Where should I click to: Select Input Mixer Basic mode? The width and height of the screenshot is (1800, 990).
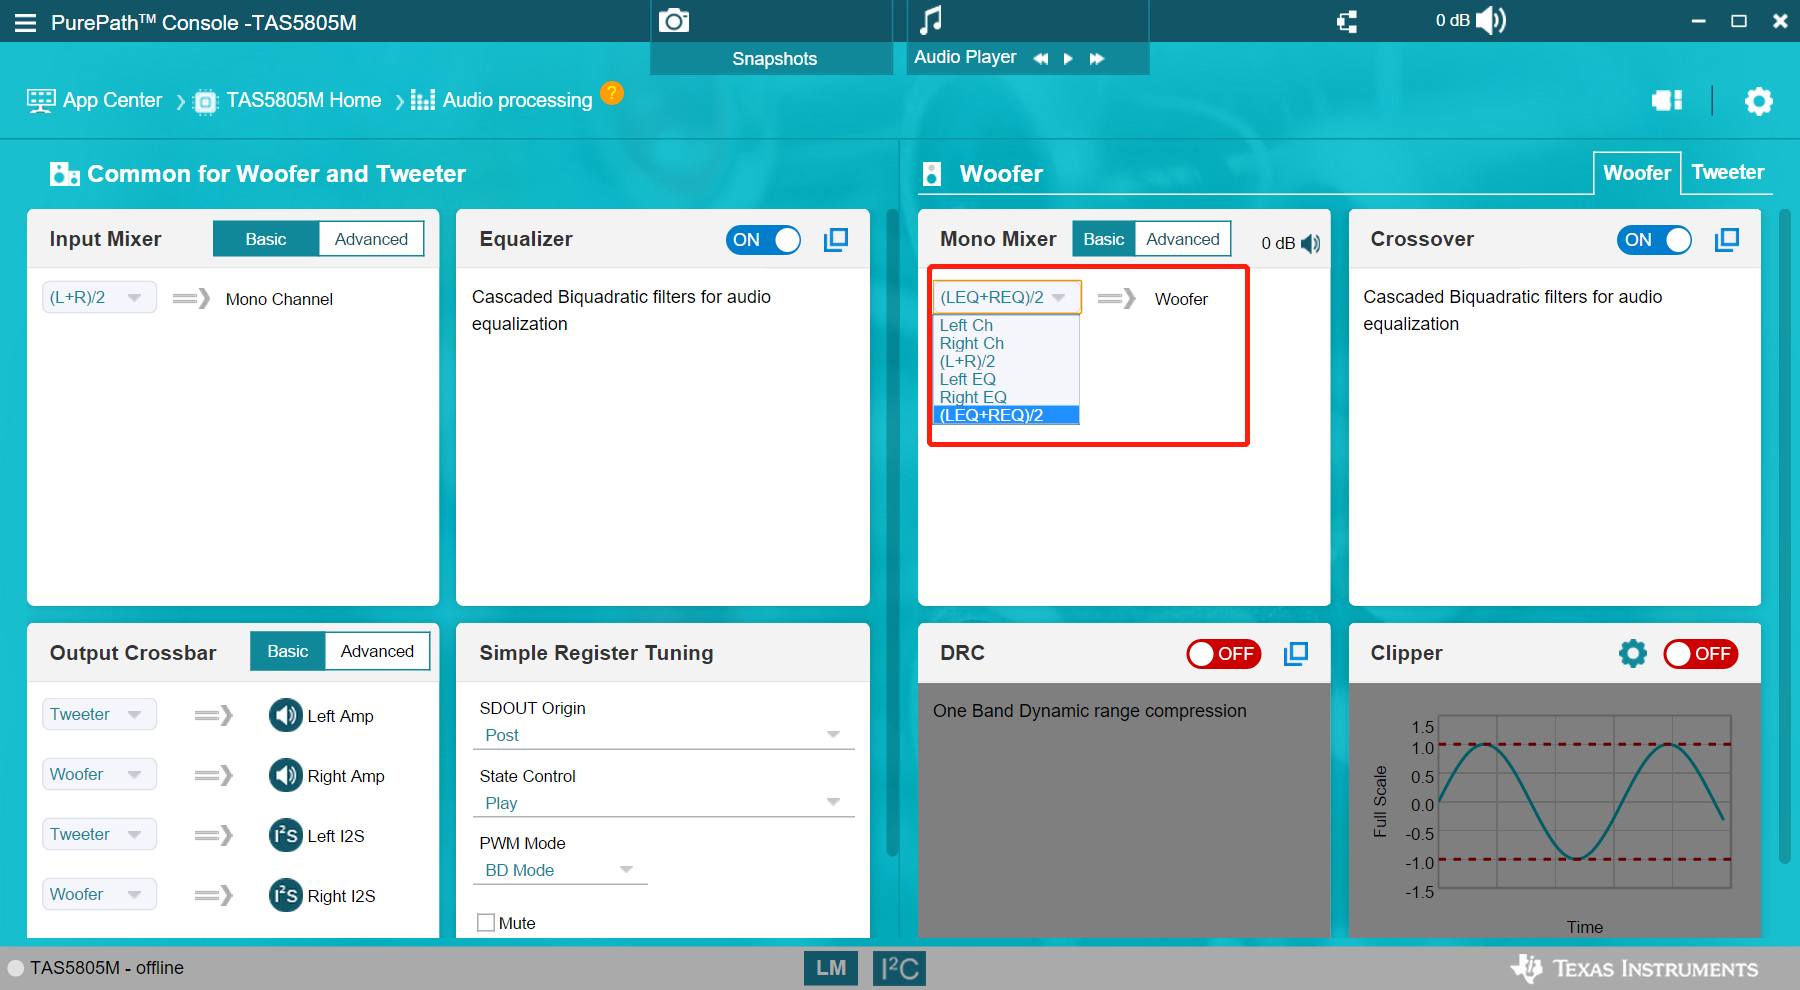(x=266, y=239)
